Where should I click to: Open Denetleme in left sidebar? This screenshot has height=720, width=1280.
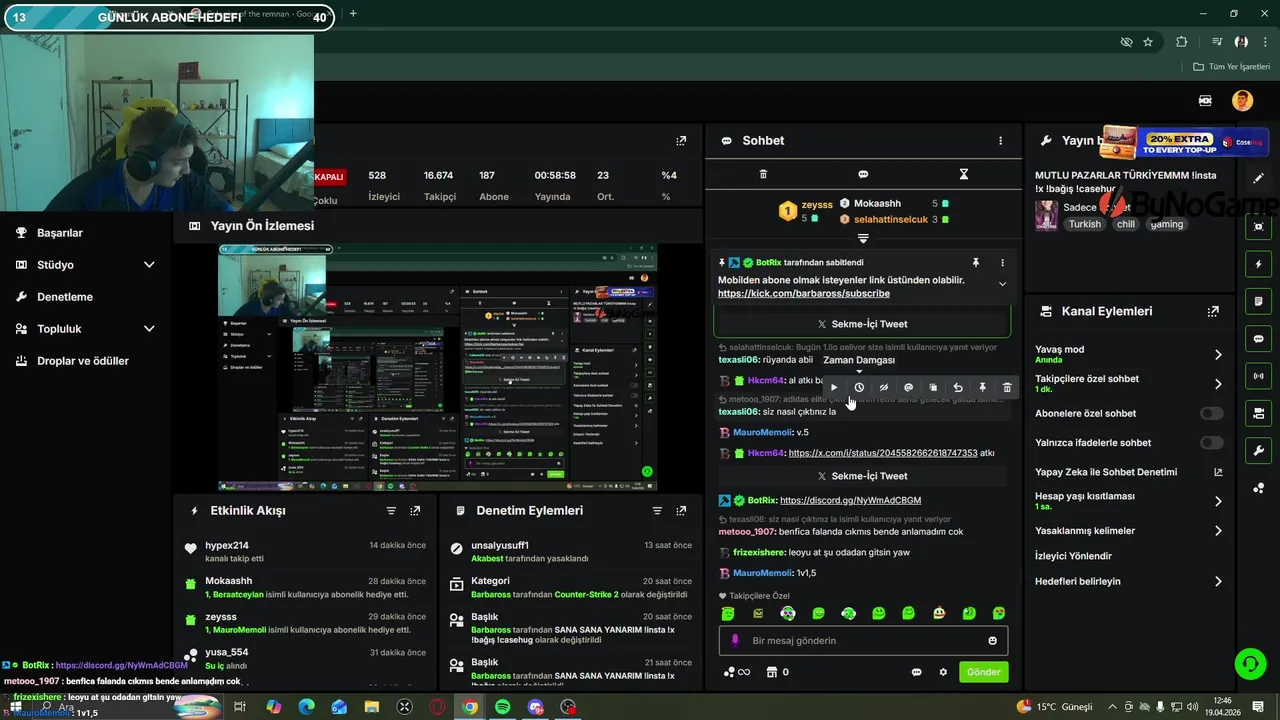[x=65, y=297]
